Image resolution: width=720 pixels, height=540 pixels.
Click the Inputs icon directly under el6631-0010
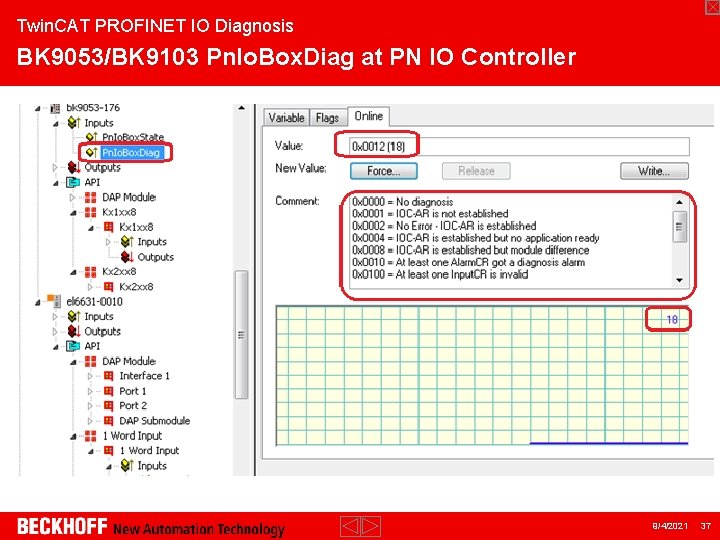click(x=74, y=316)
